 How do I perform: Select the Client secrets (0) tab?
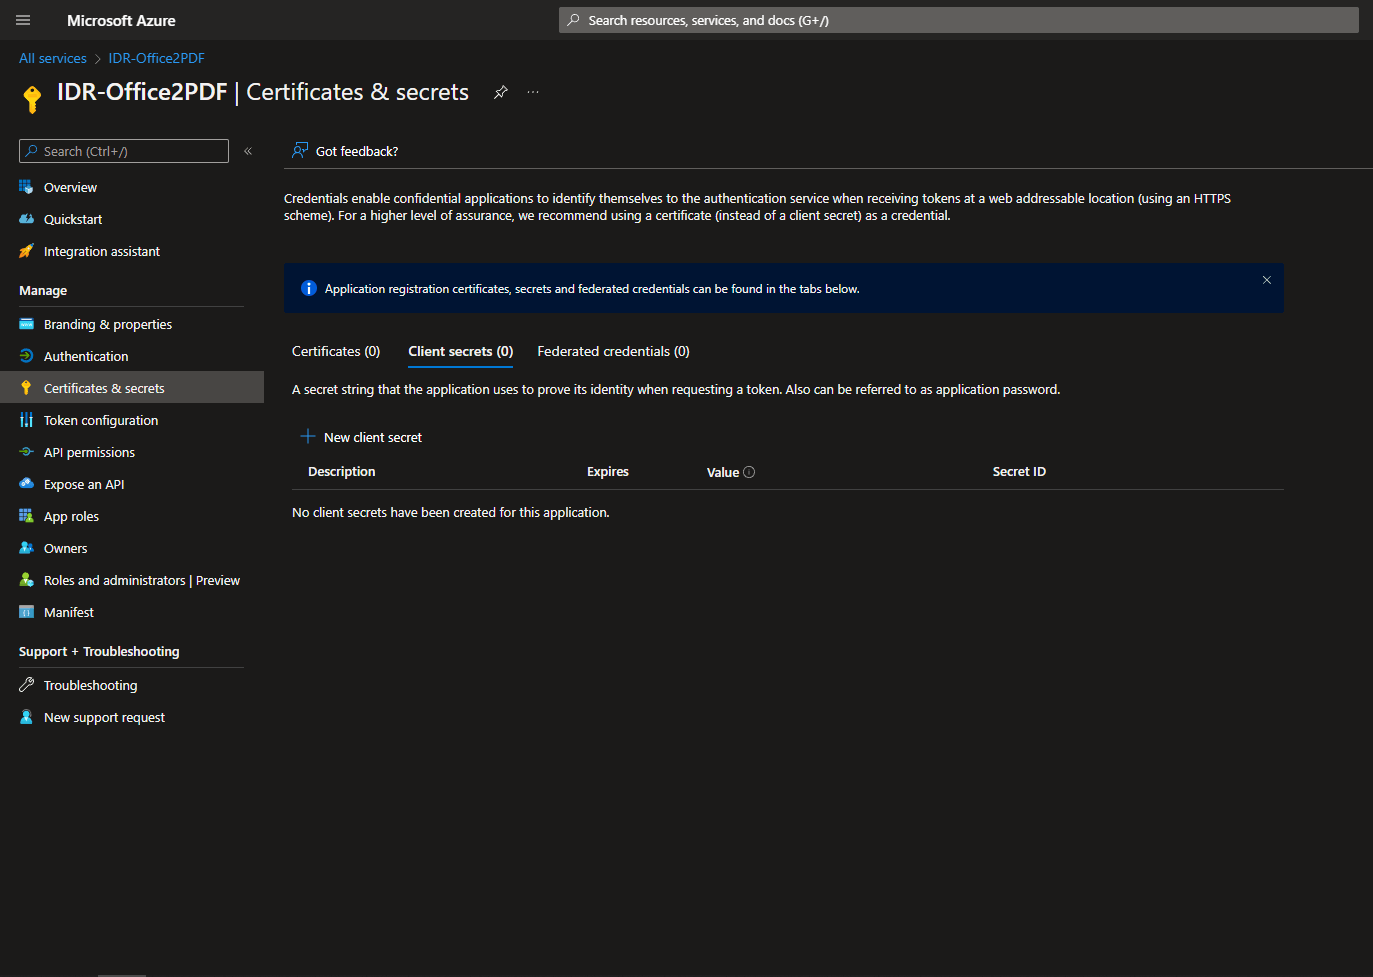point(460,351)
